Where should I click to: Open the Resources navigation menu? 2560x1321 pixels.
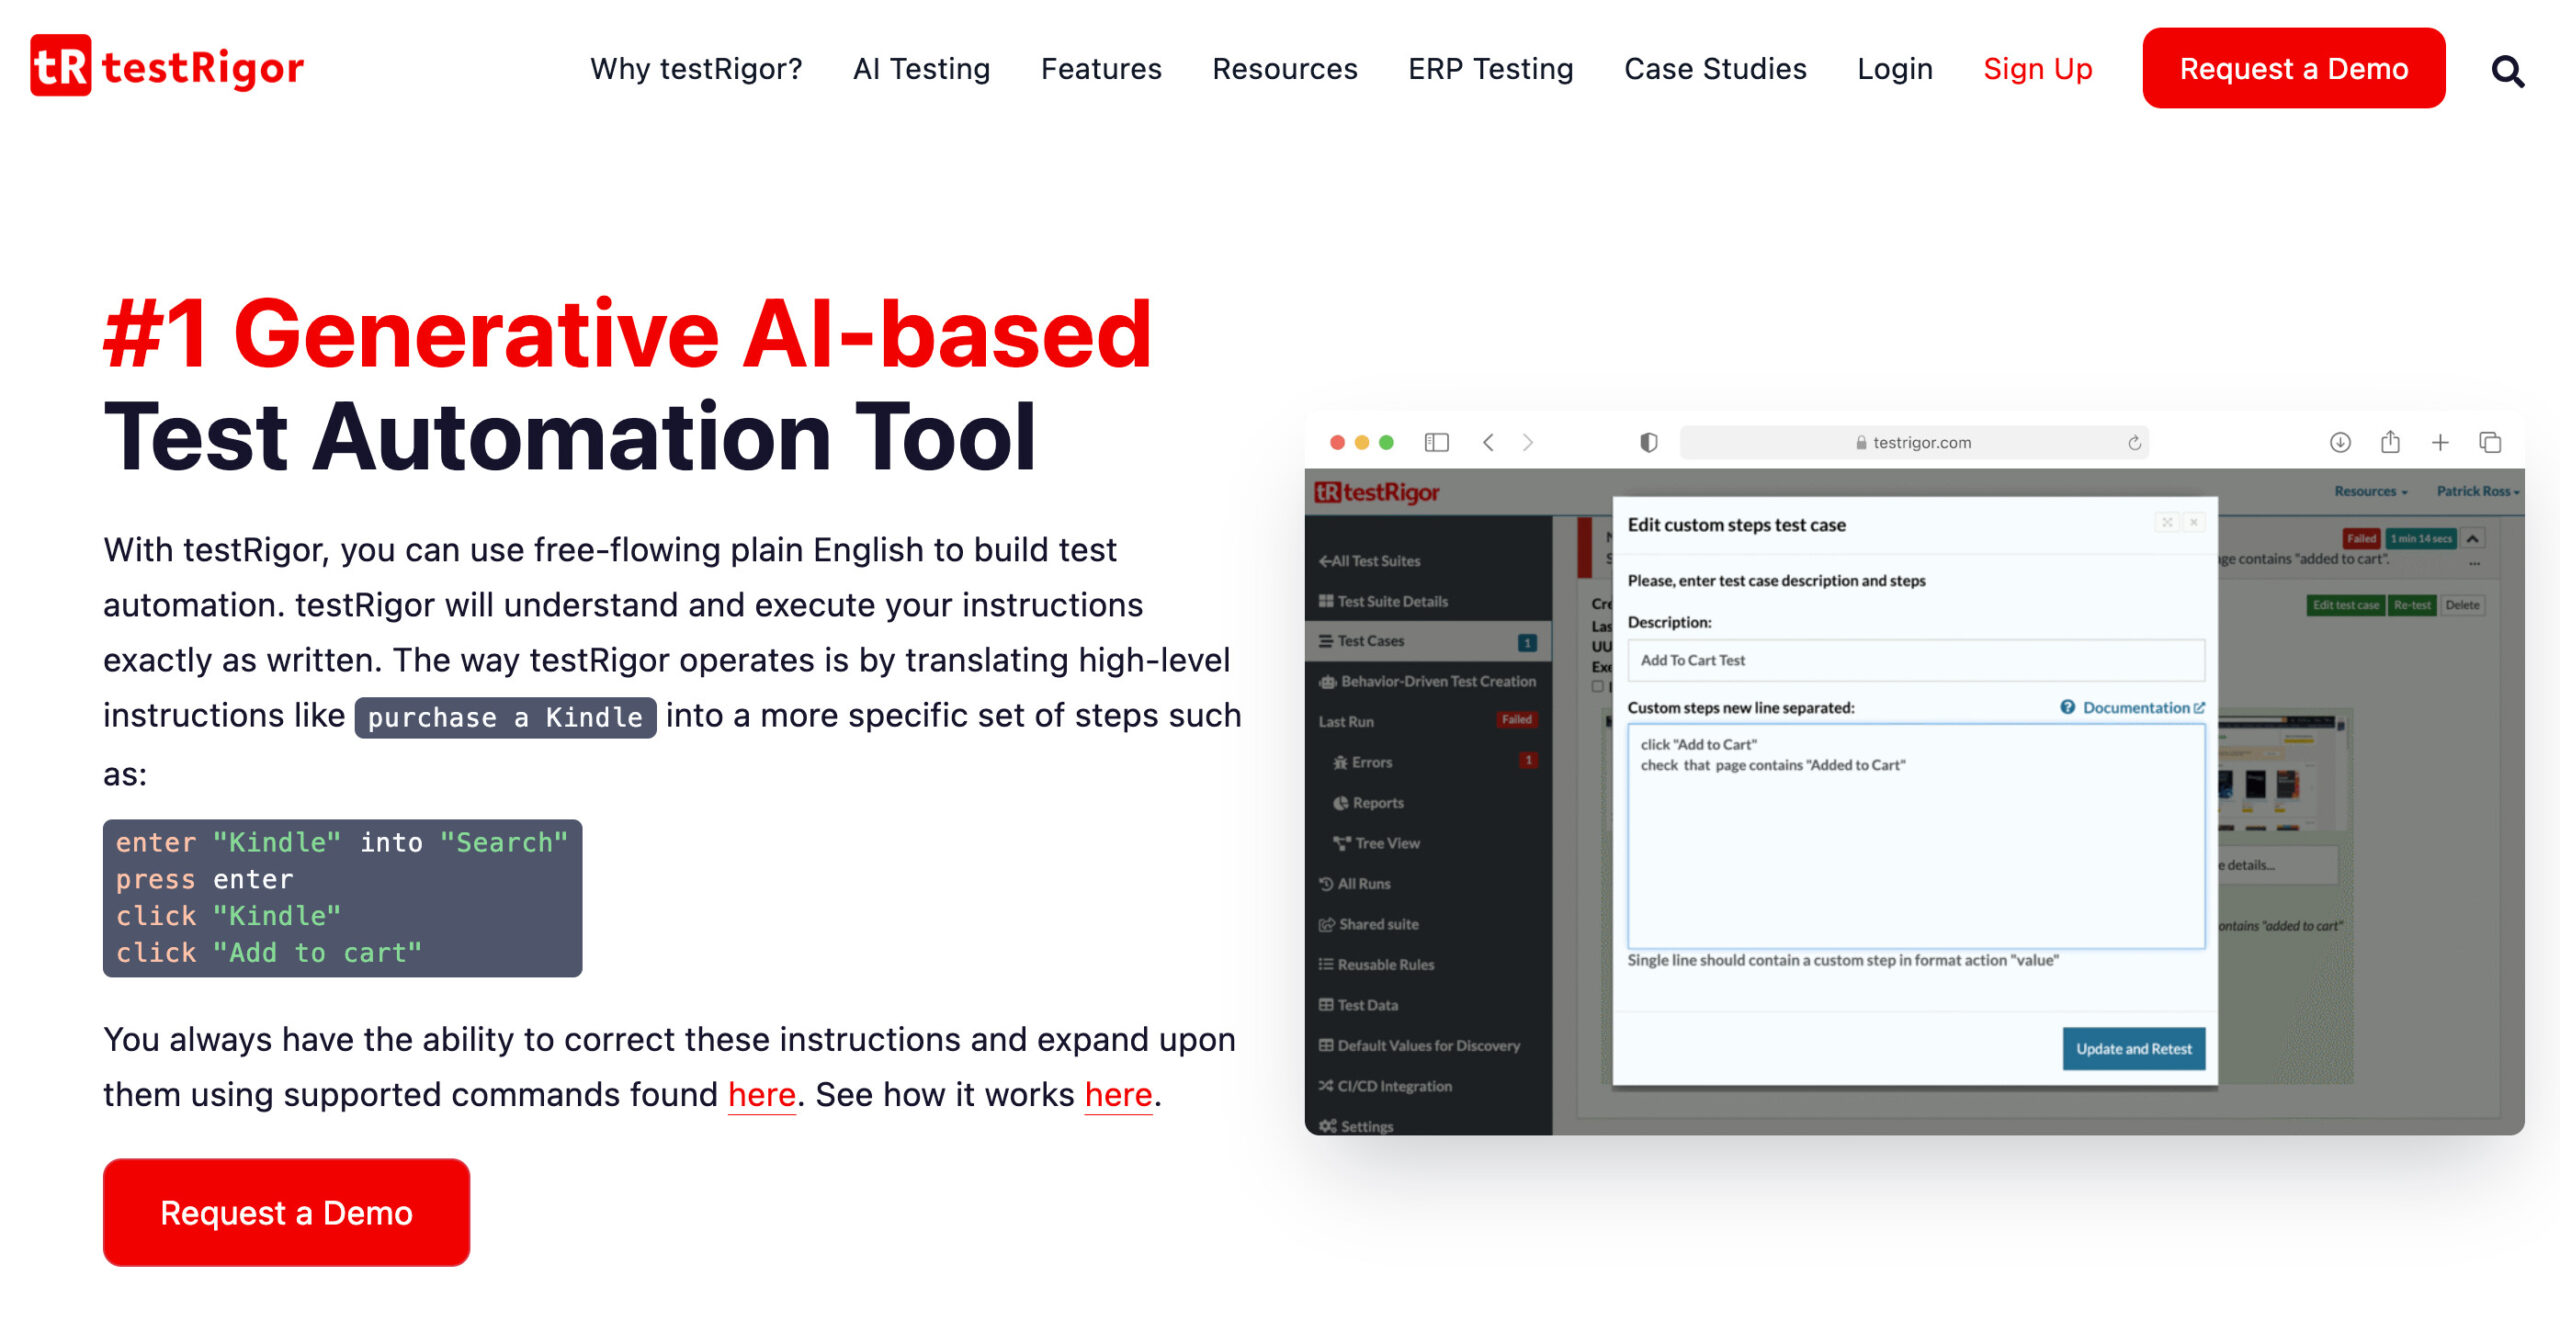pos(1285,69)
